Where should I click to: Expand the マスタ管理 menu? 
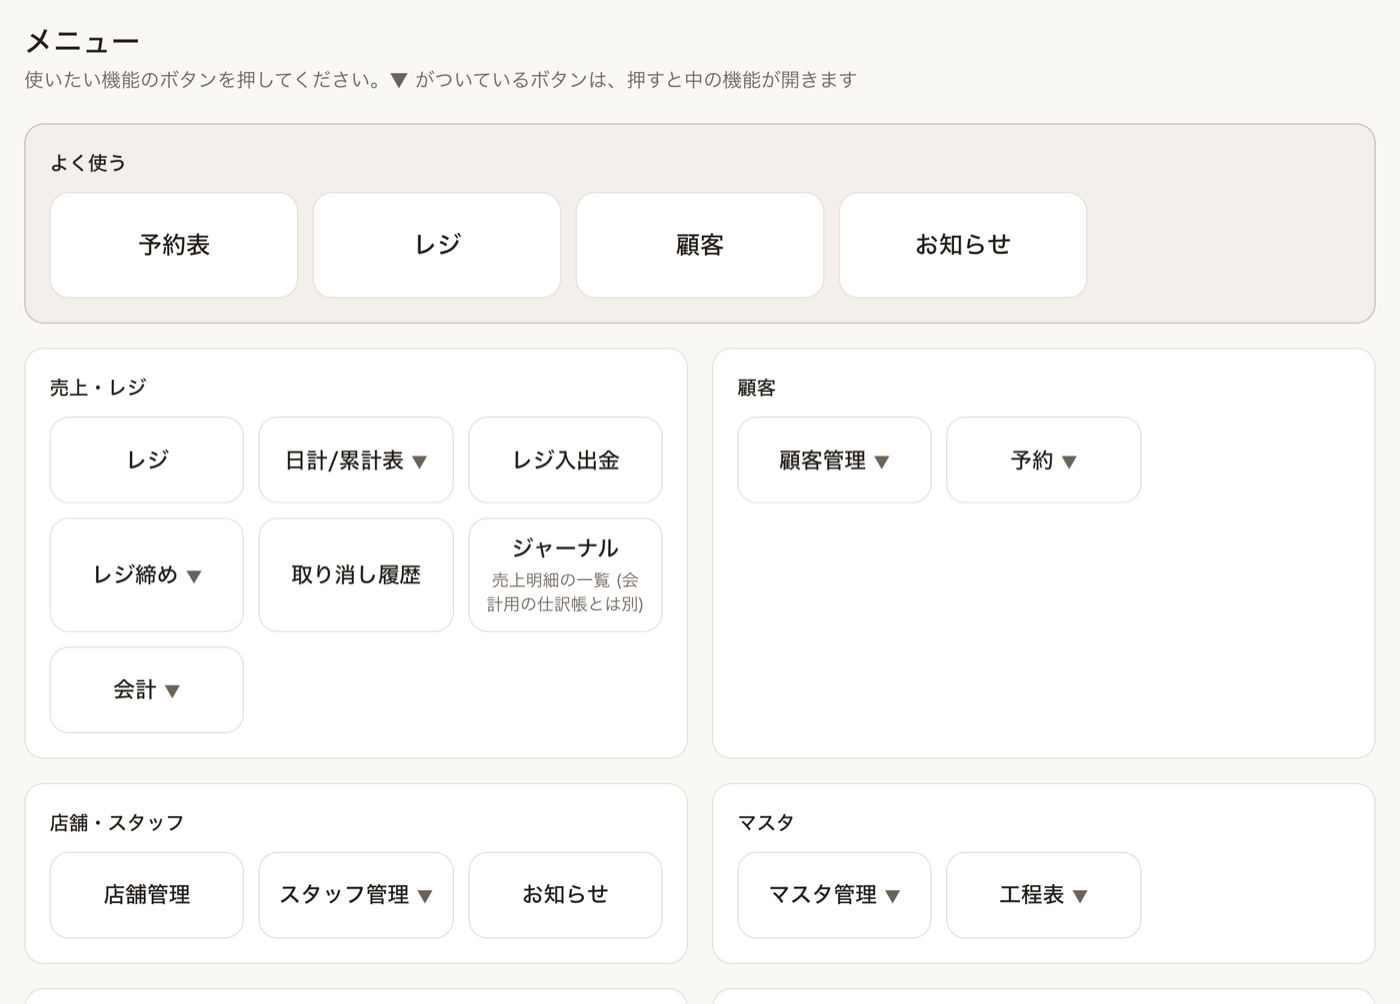pyautogui.click(x=834, y=895)
